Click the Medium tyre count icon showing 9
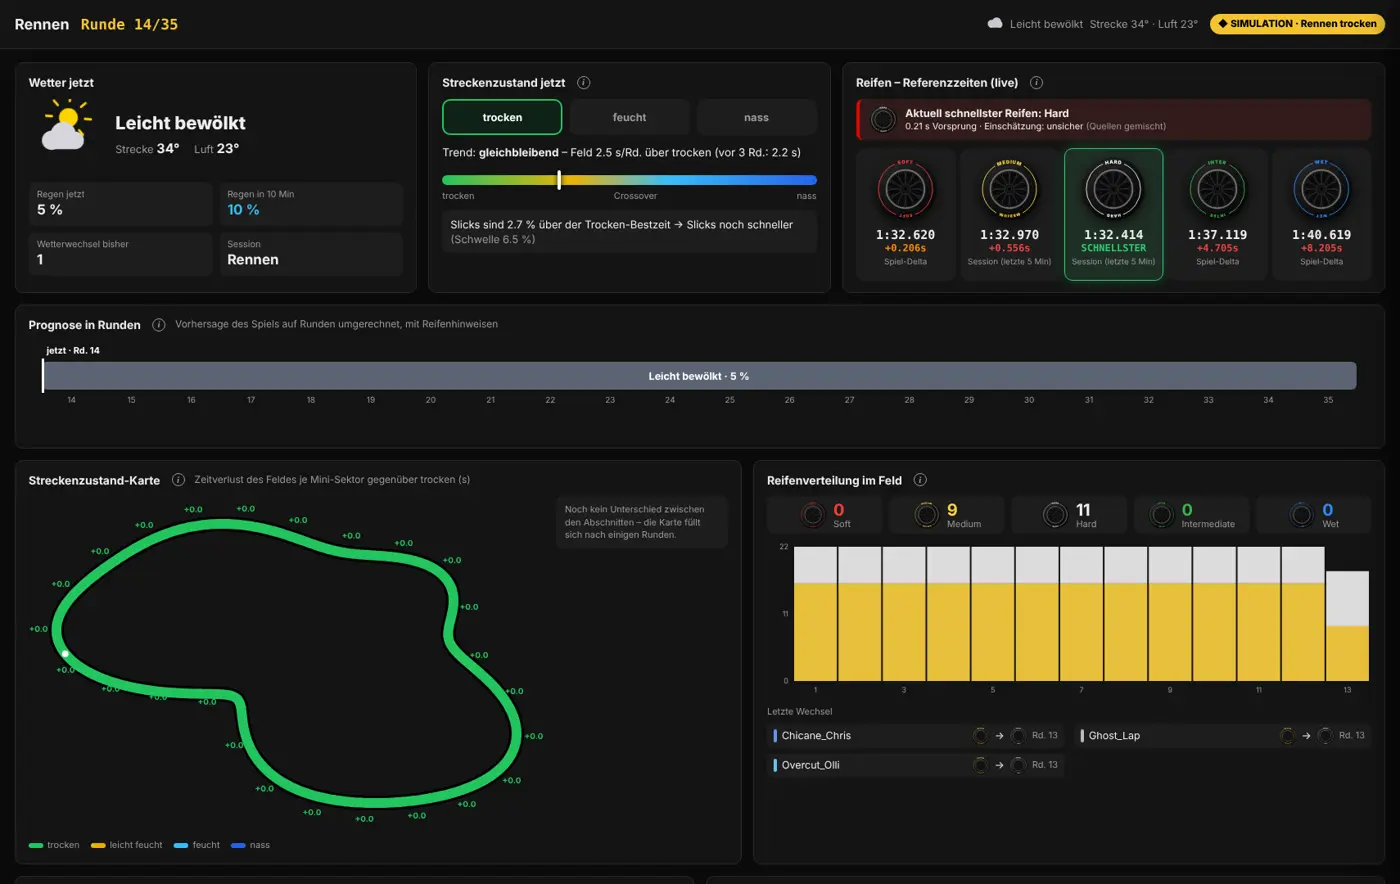Screen dimensions: 1400x884 (x=927, y=515)
